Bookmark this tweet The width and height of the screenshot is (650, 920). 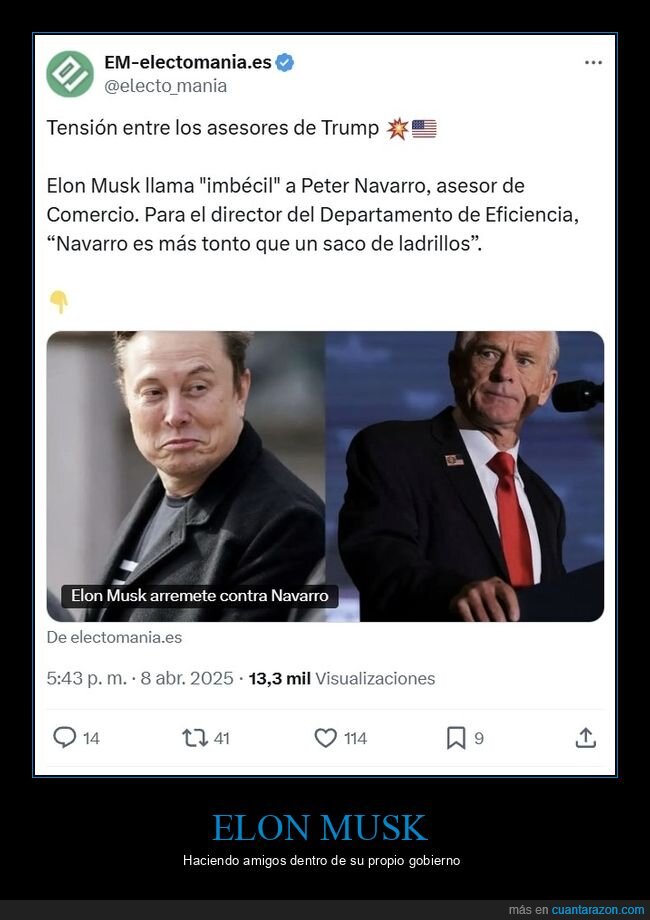click(456, 738)
